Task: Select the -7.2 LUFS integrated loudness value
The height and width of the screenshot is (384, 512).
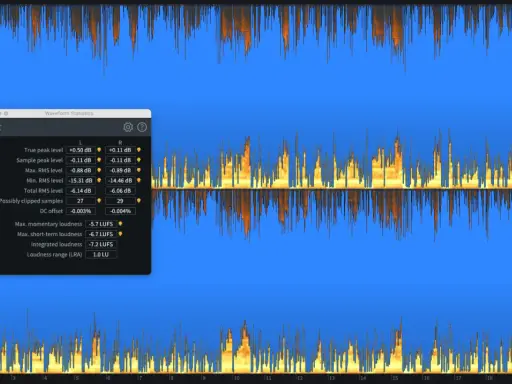Action: (x=101, y=244)
